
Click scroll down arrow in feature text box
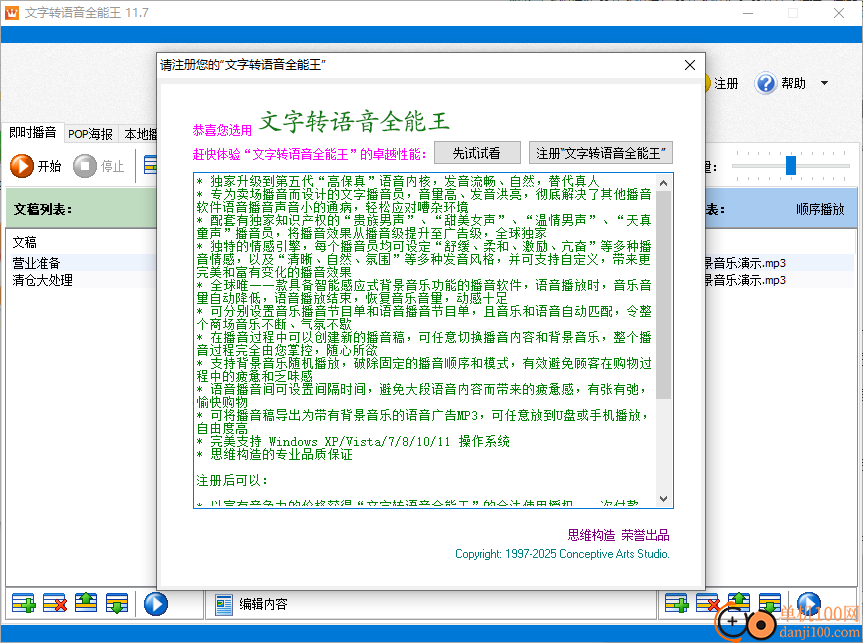pyautogui.click(x=663, y=499)
